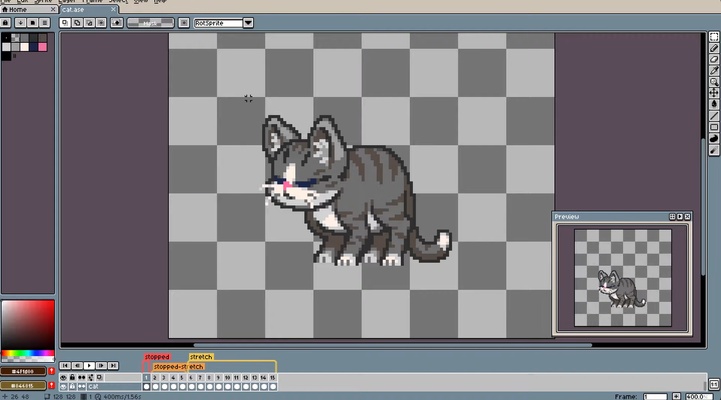Select the Rectangle shape tool
The height and width of the screenshot is (400, 721).
coord(714,127)
